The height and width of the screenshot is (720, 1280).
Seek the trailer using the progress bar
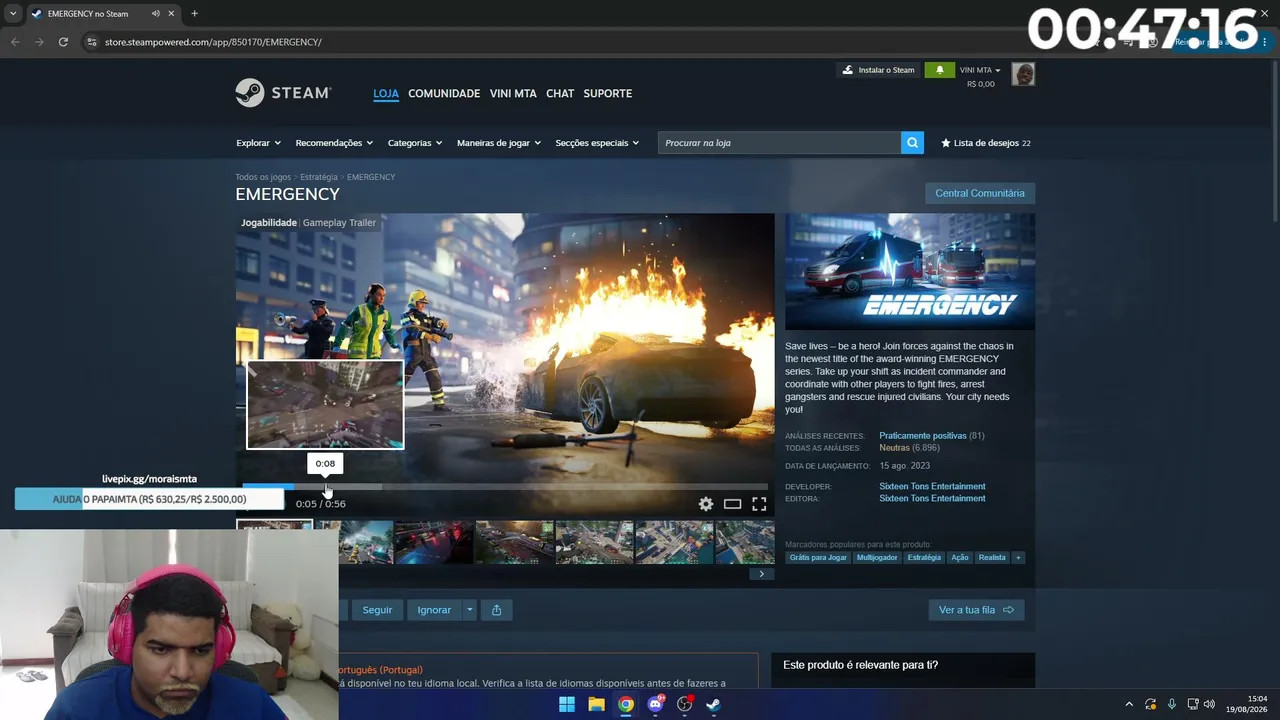(x=505, y=487)
